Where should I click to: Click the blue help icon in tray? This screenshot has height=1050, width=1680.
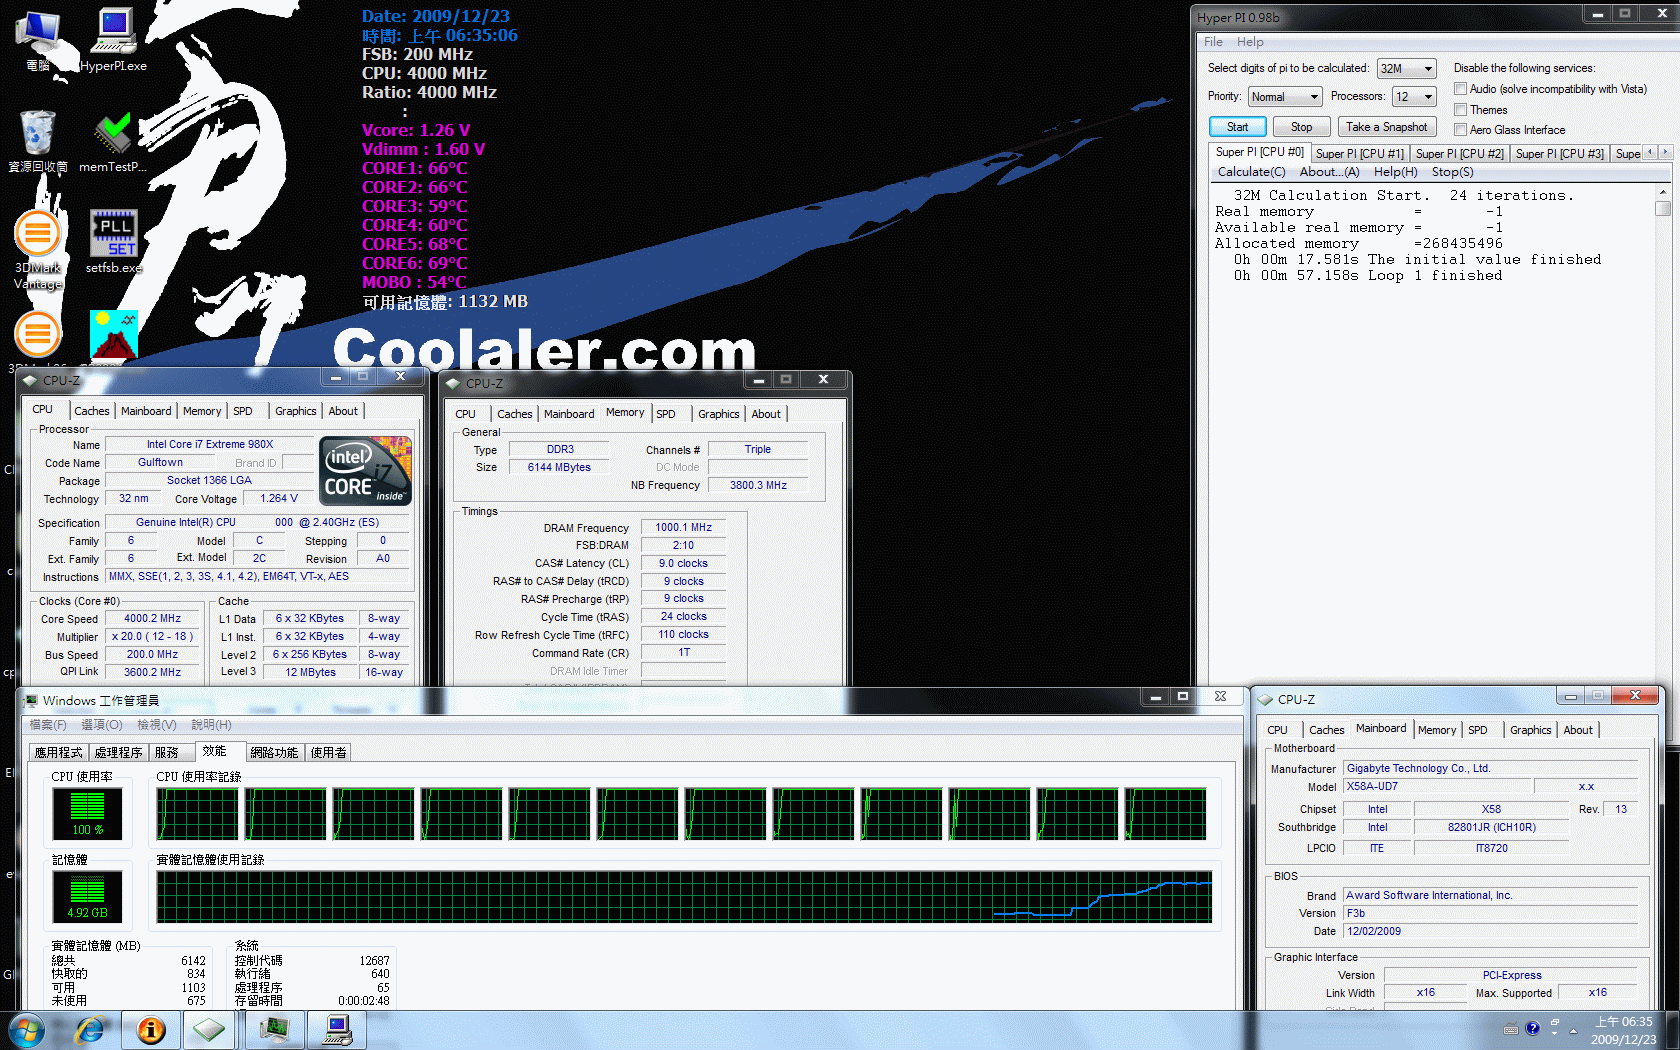tap(1532, 1029)
